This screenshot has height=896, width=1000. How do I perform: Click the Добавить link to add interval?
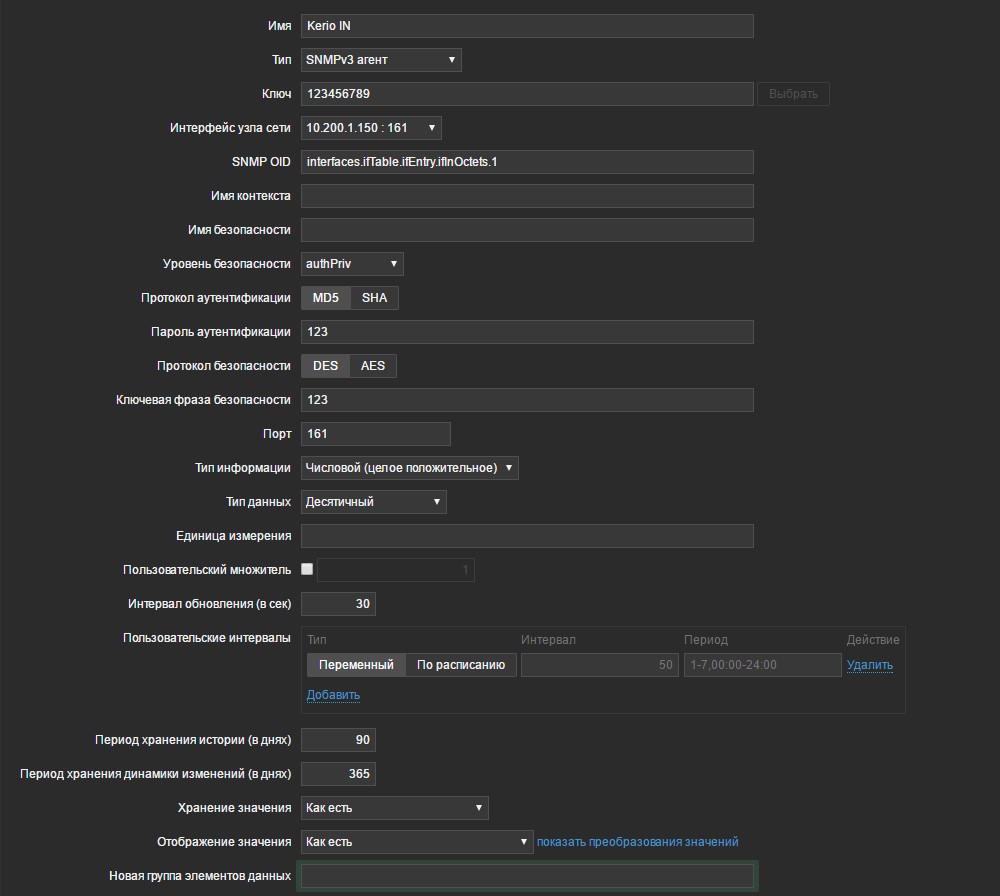tap(333, 694)
